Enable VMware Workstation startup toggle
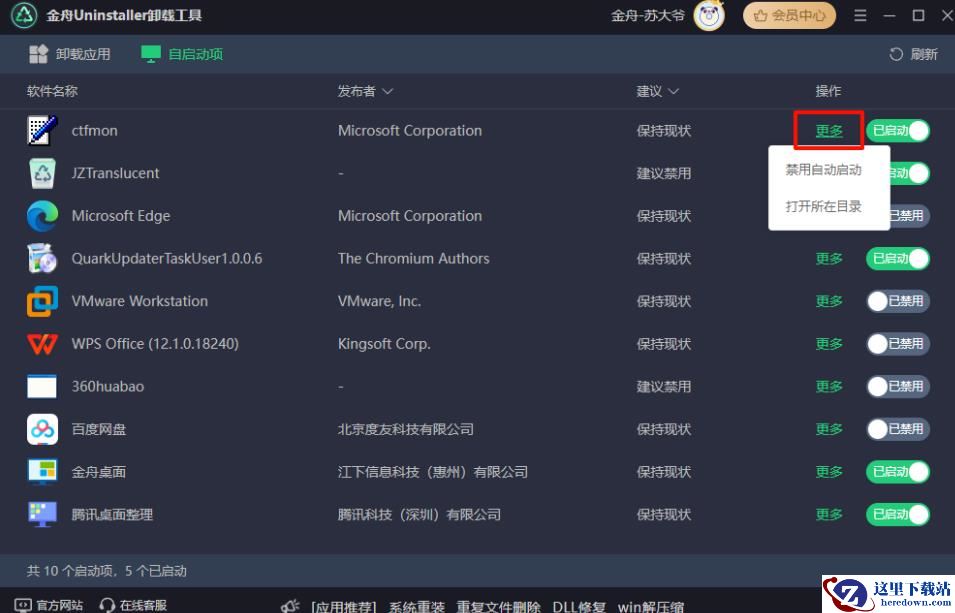Image resolution: width=955 pixels, height=613 pixels. tap(898, 301)
